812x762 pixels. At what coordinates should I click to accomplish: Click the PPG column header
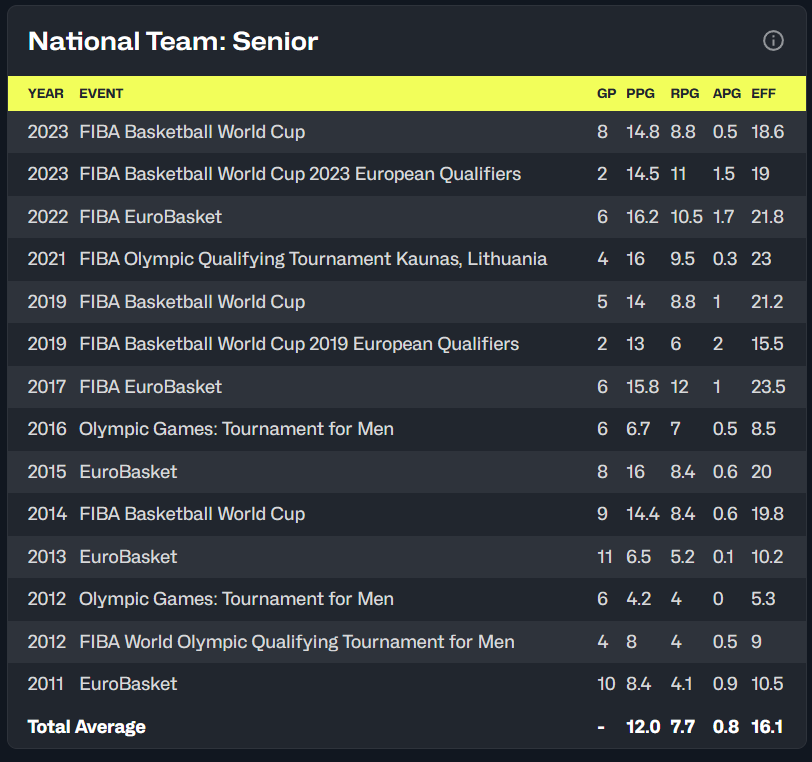(640, 94)
